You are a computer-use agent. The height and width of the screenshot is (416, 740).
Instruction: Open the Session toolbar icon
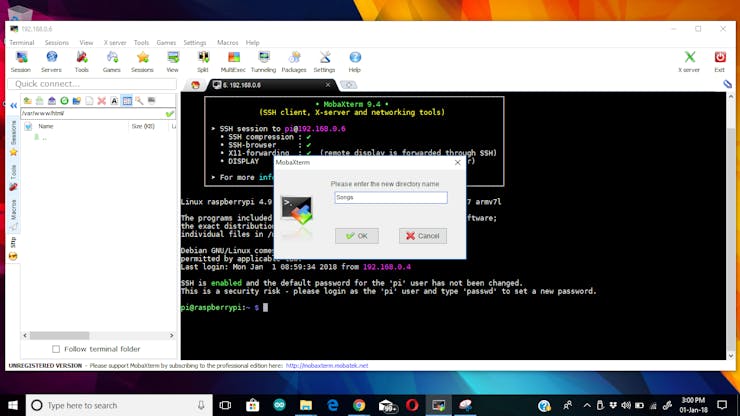coord(21,62)
